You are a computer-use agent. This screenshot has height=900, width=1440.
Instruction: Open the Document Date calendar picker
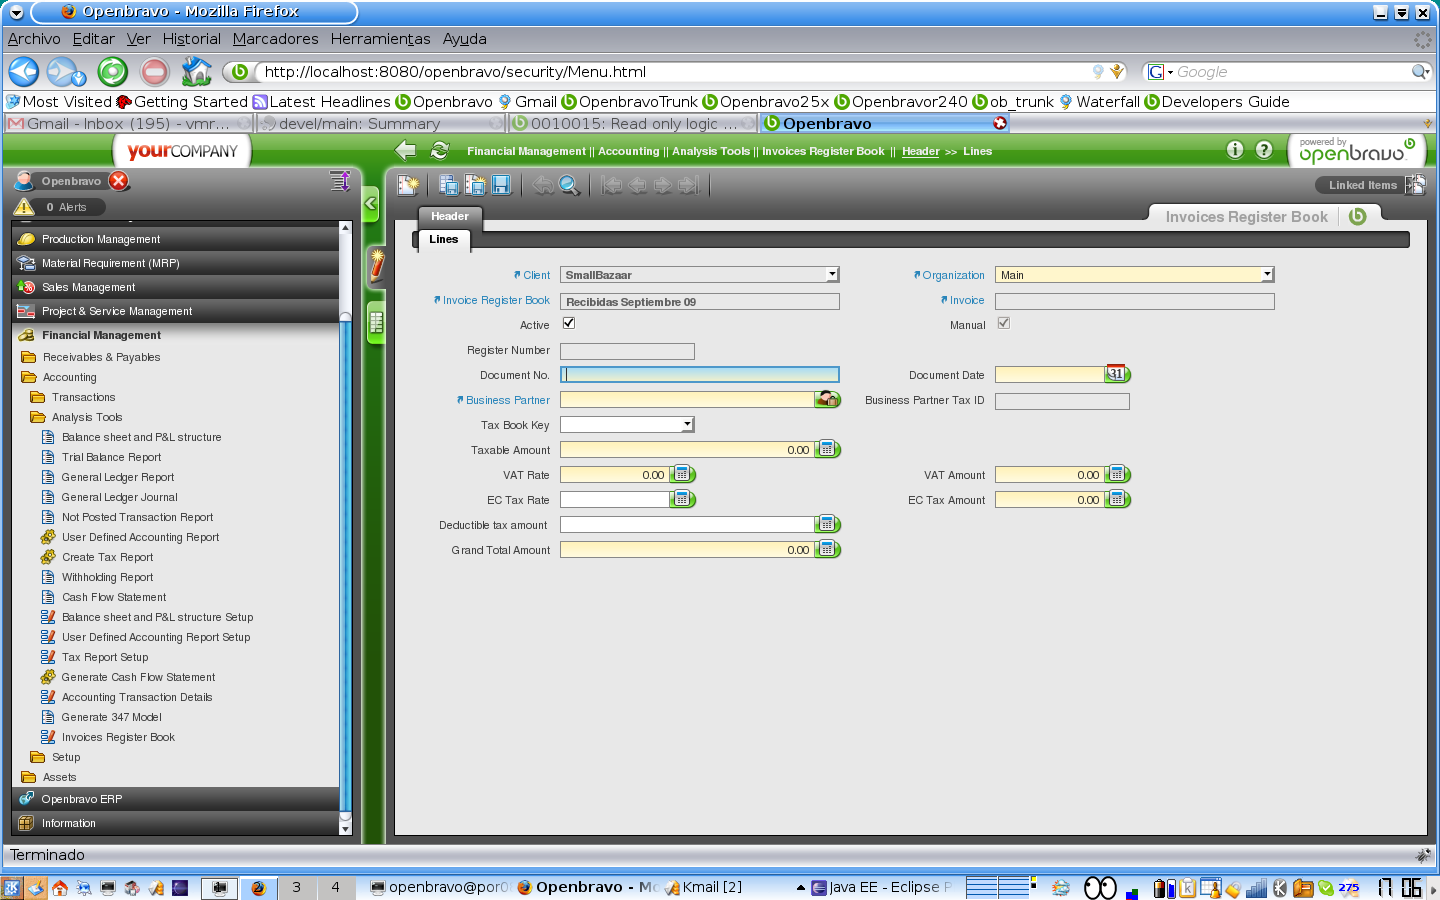point(1117,374)
